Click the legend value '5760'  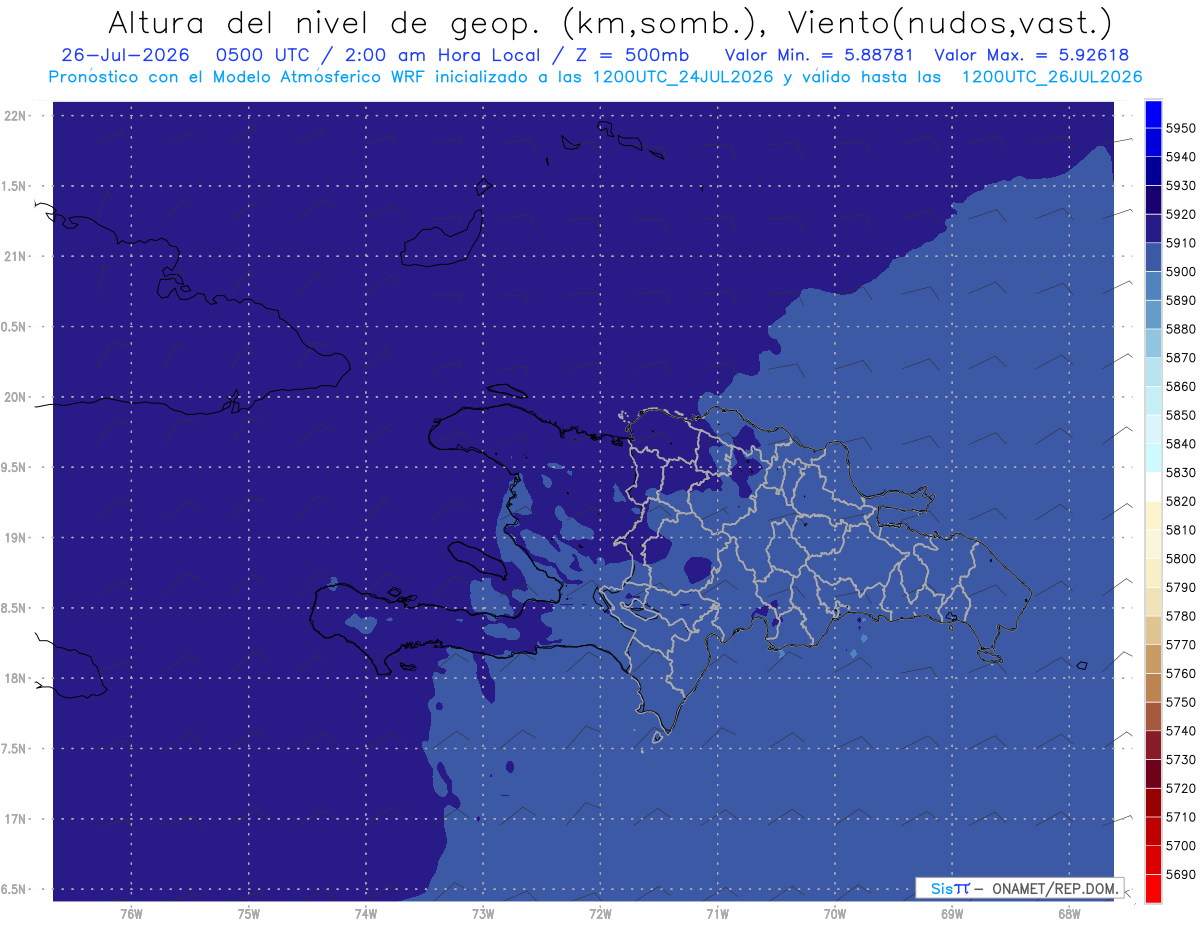pos(1181,673)
